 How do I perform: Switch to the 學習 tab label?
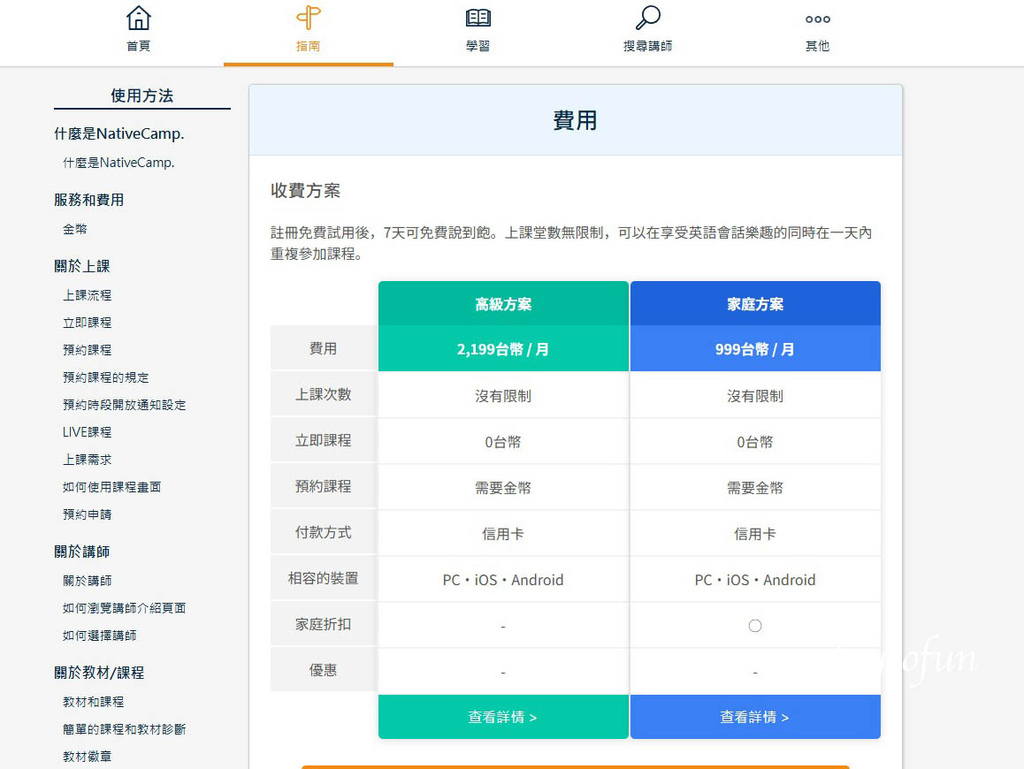pyautogui.click(x=478, y=46)
